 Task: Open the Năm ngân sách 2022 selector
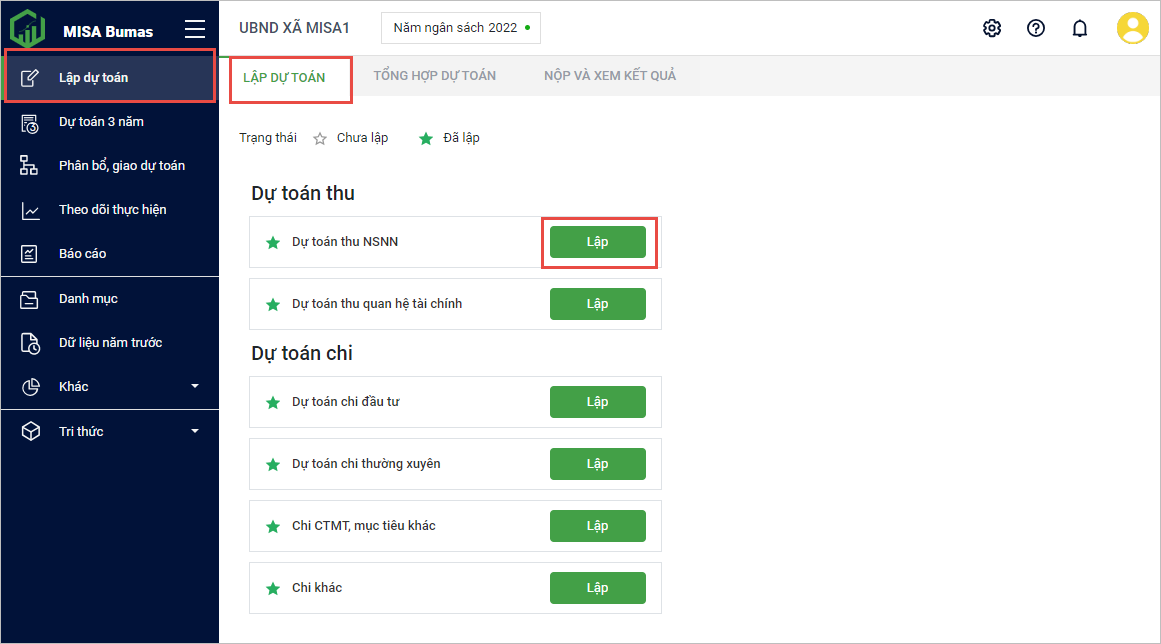460,28
